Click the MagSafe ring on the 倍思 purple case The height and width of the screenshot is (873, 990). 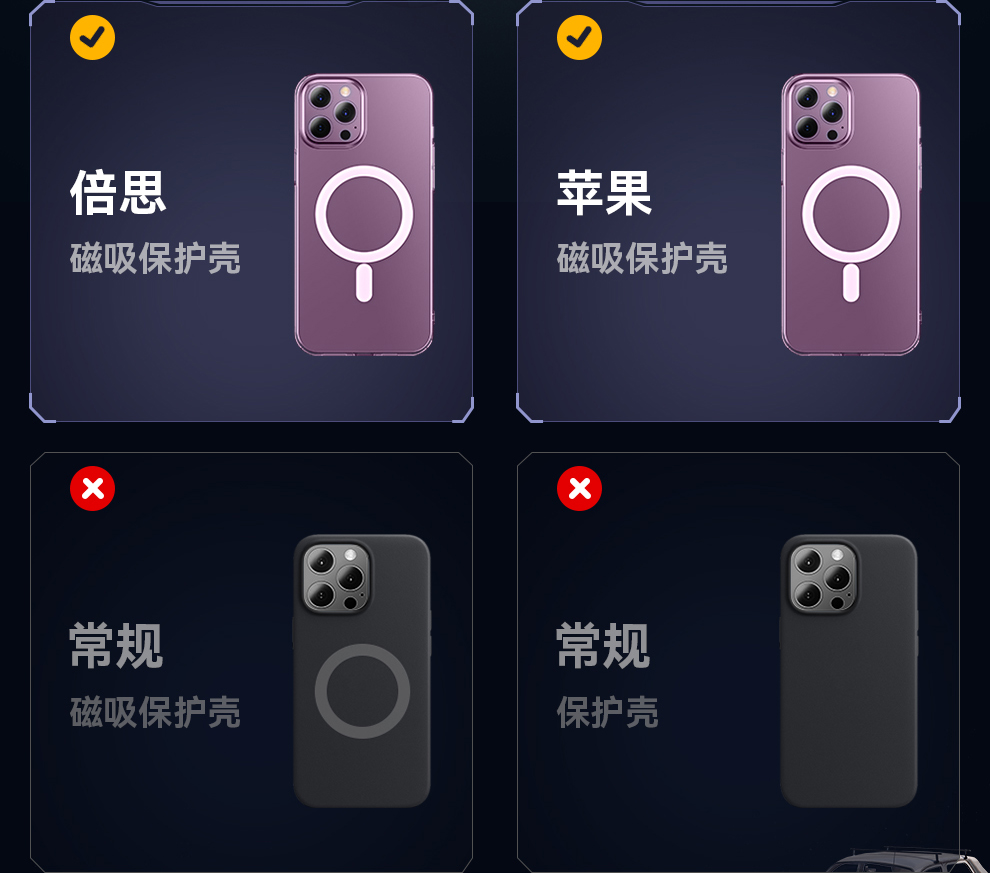364,214
